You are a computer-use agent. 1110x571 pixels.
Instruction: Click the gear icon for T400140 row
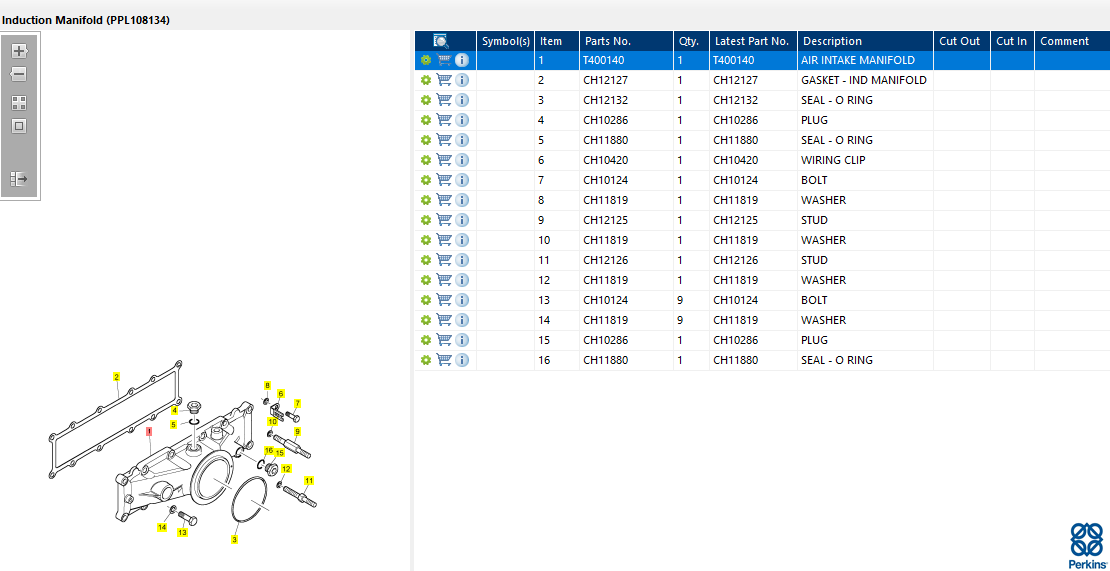click(x=425, y=60)
